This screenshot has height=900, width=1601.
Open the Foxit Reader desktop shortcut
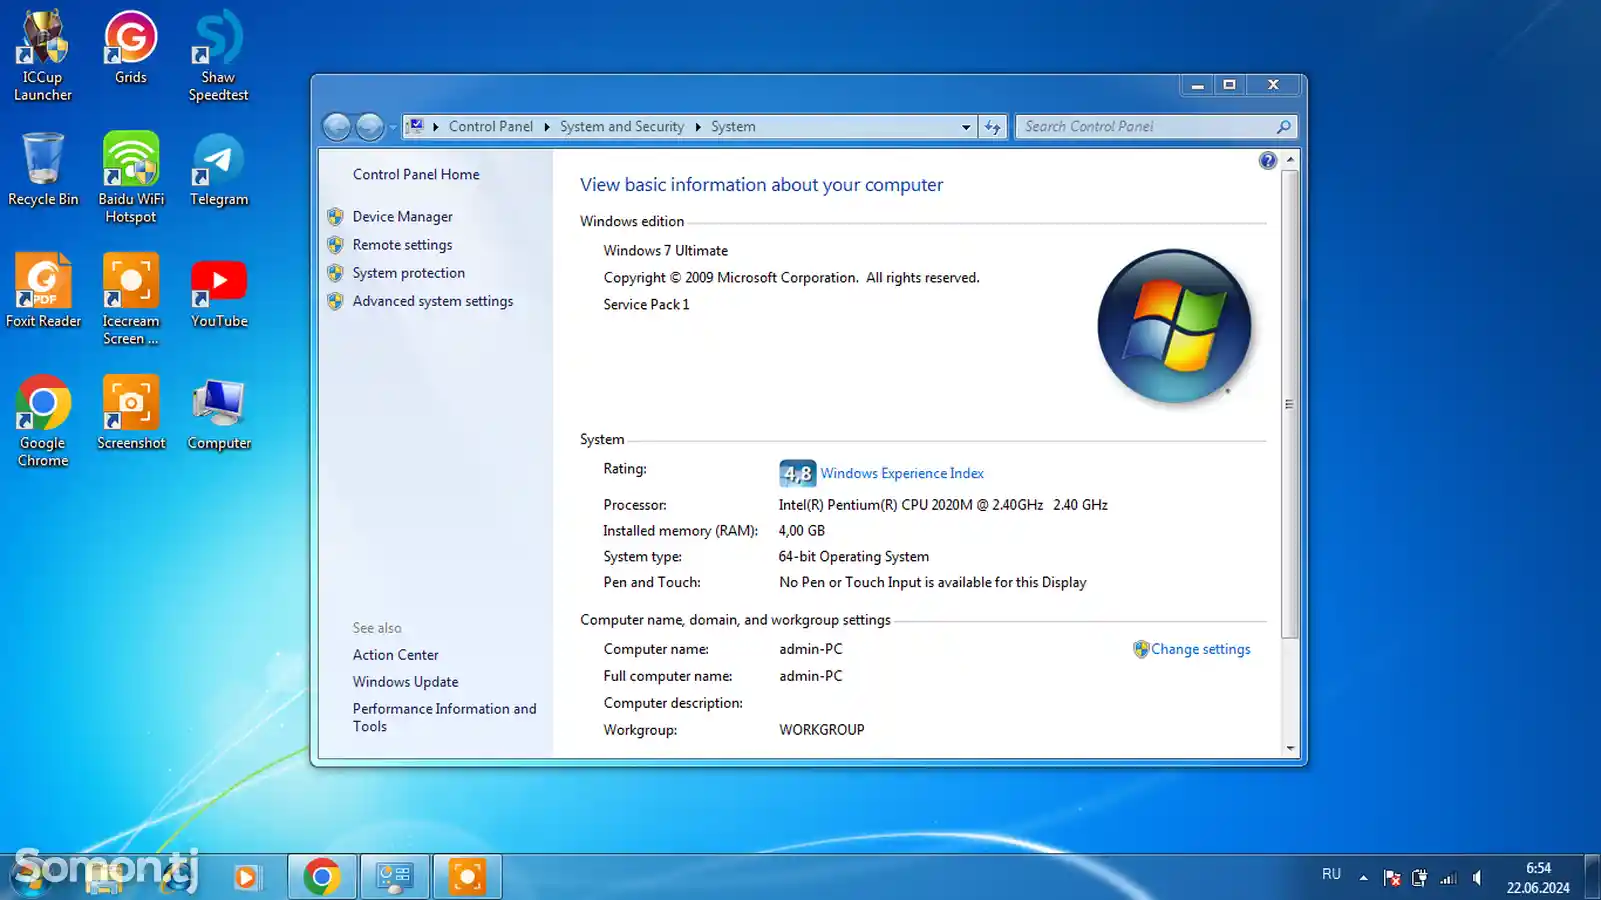43,291
